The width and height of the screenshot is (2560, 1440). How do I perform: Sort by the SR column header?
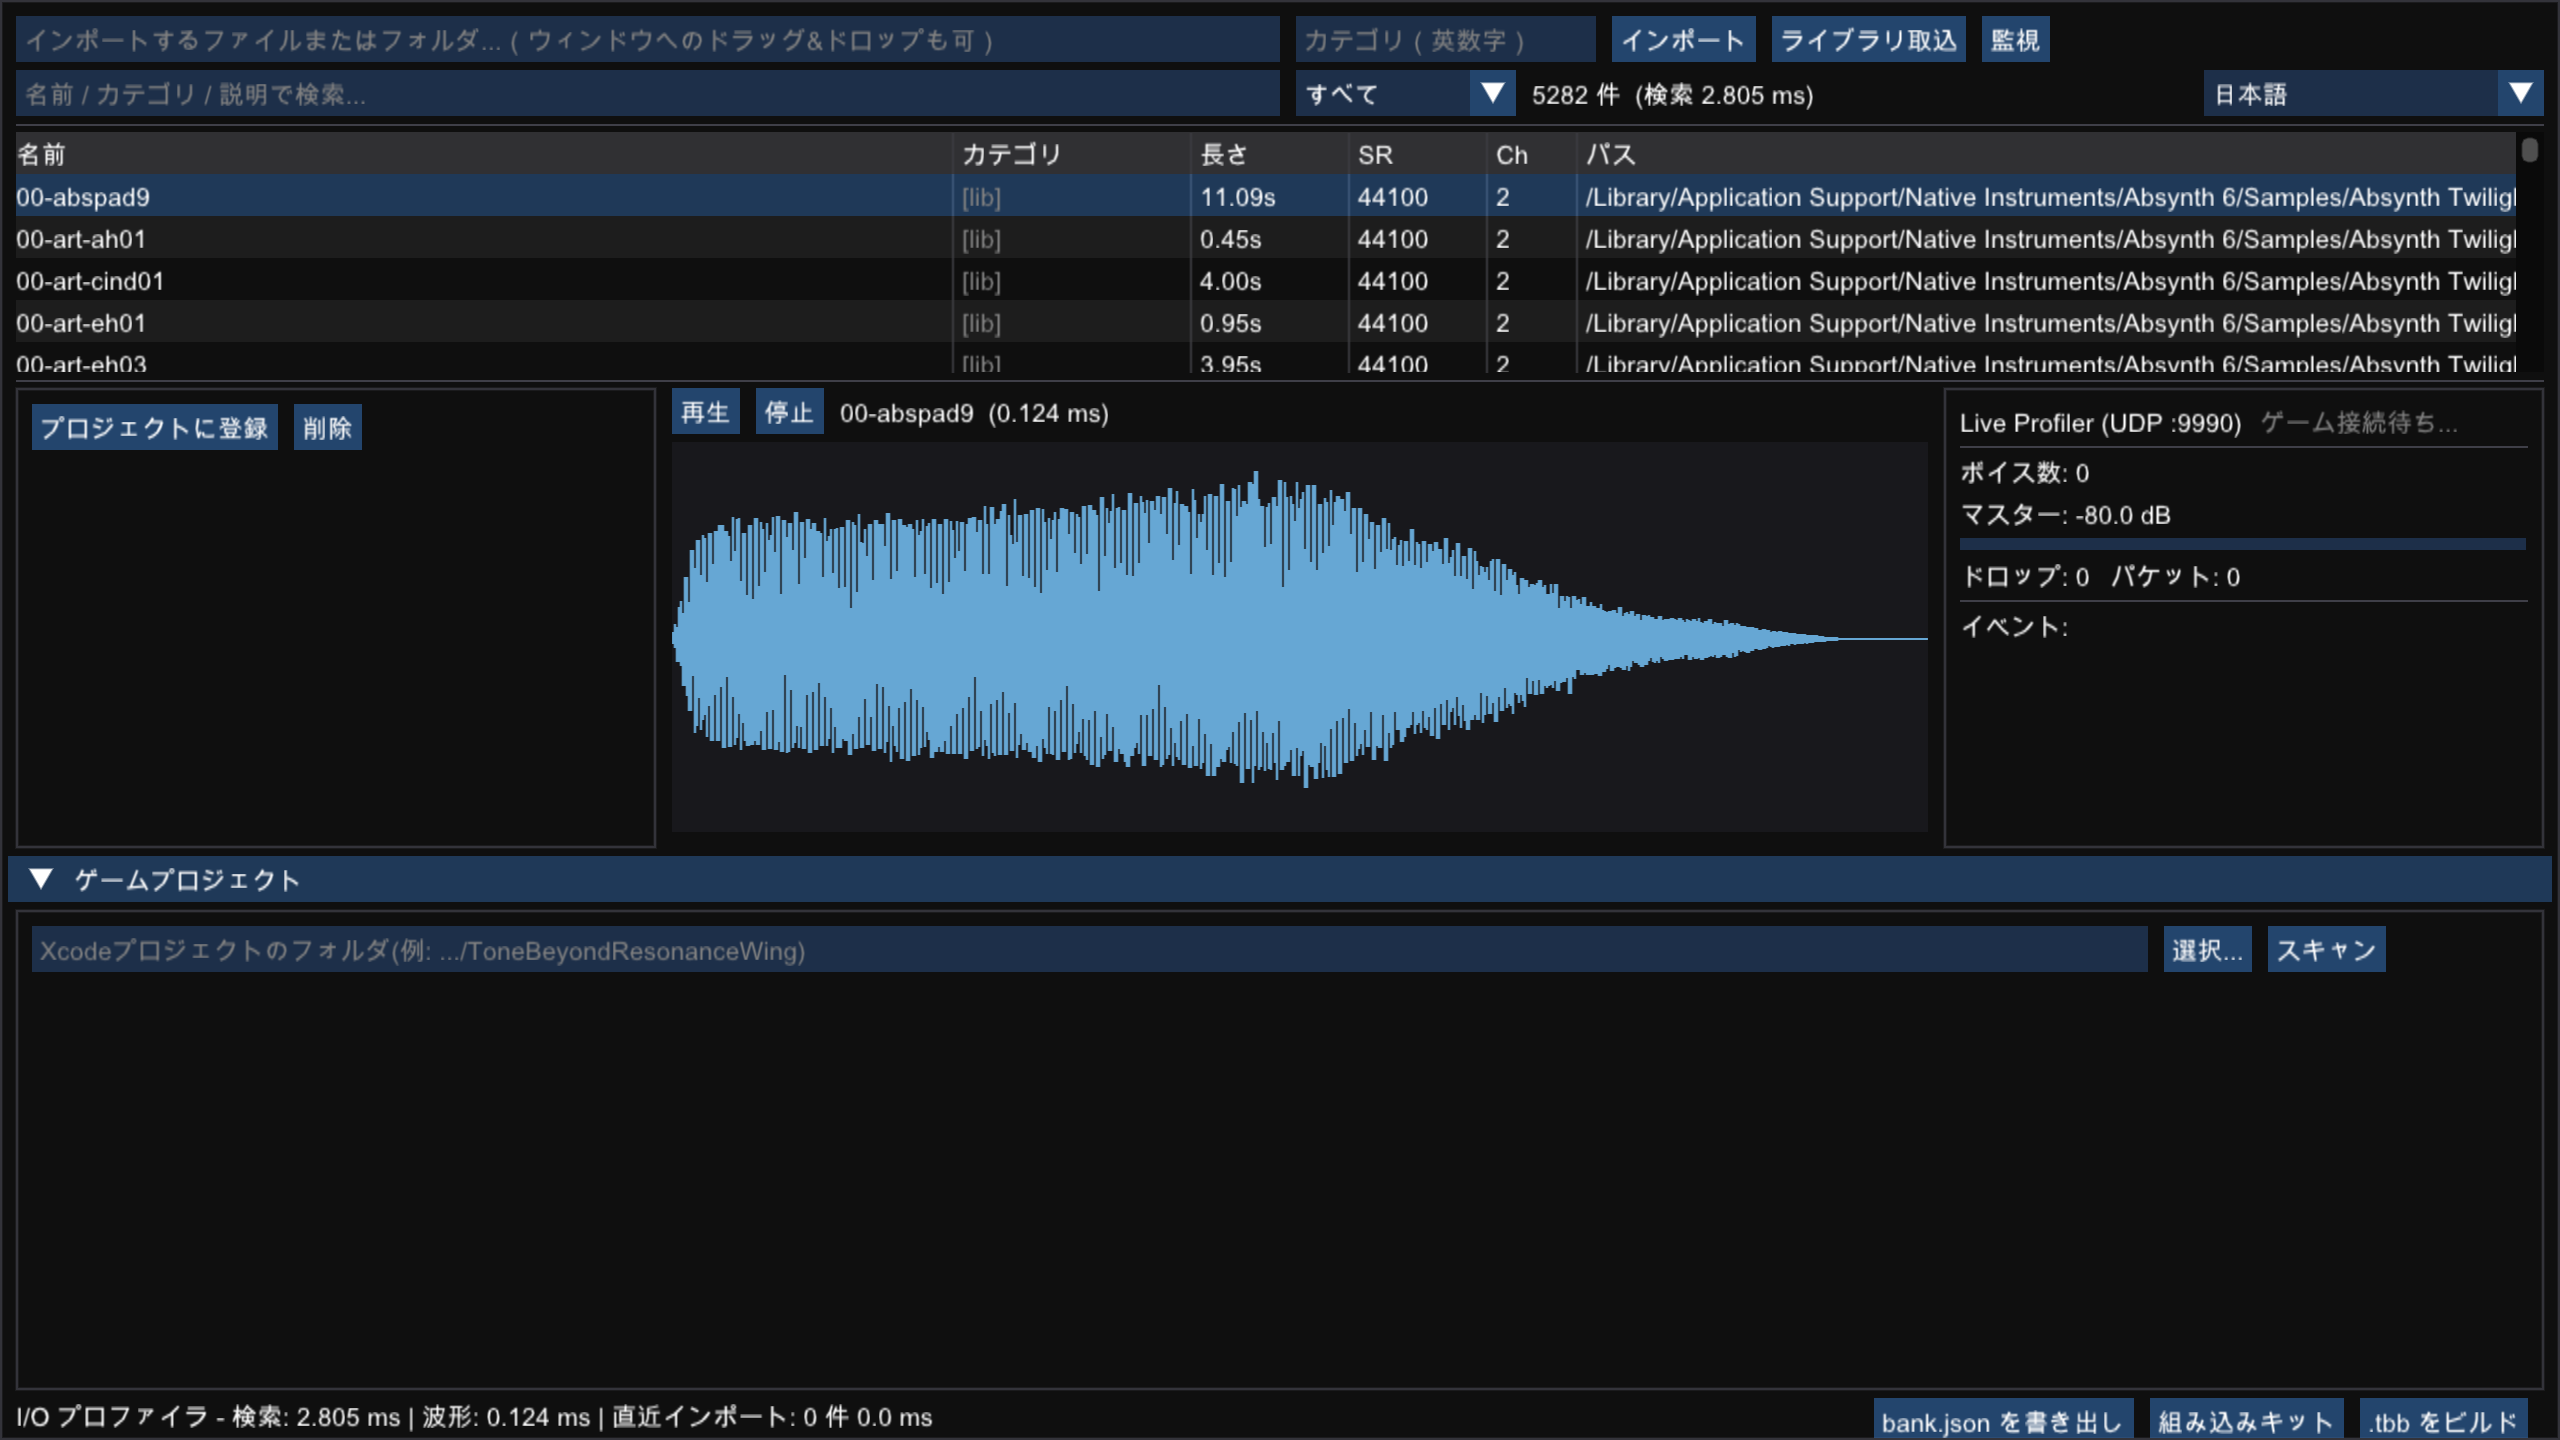click(x=1418, y=154)
